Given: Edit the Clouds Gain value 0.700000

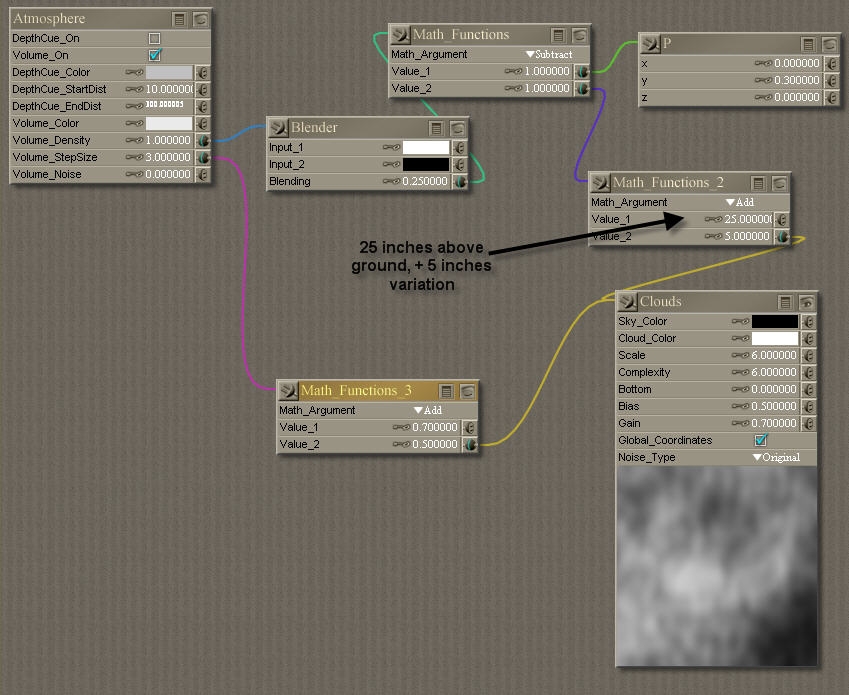Looking at the screenshot, I should [x=774, y=423].
